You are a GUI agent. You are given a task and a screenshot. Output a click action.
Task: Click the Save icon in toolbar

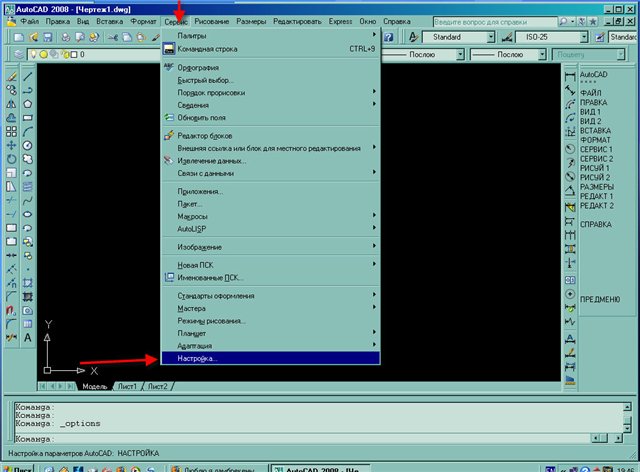point(48,36)
